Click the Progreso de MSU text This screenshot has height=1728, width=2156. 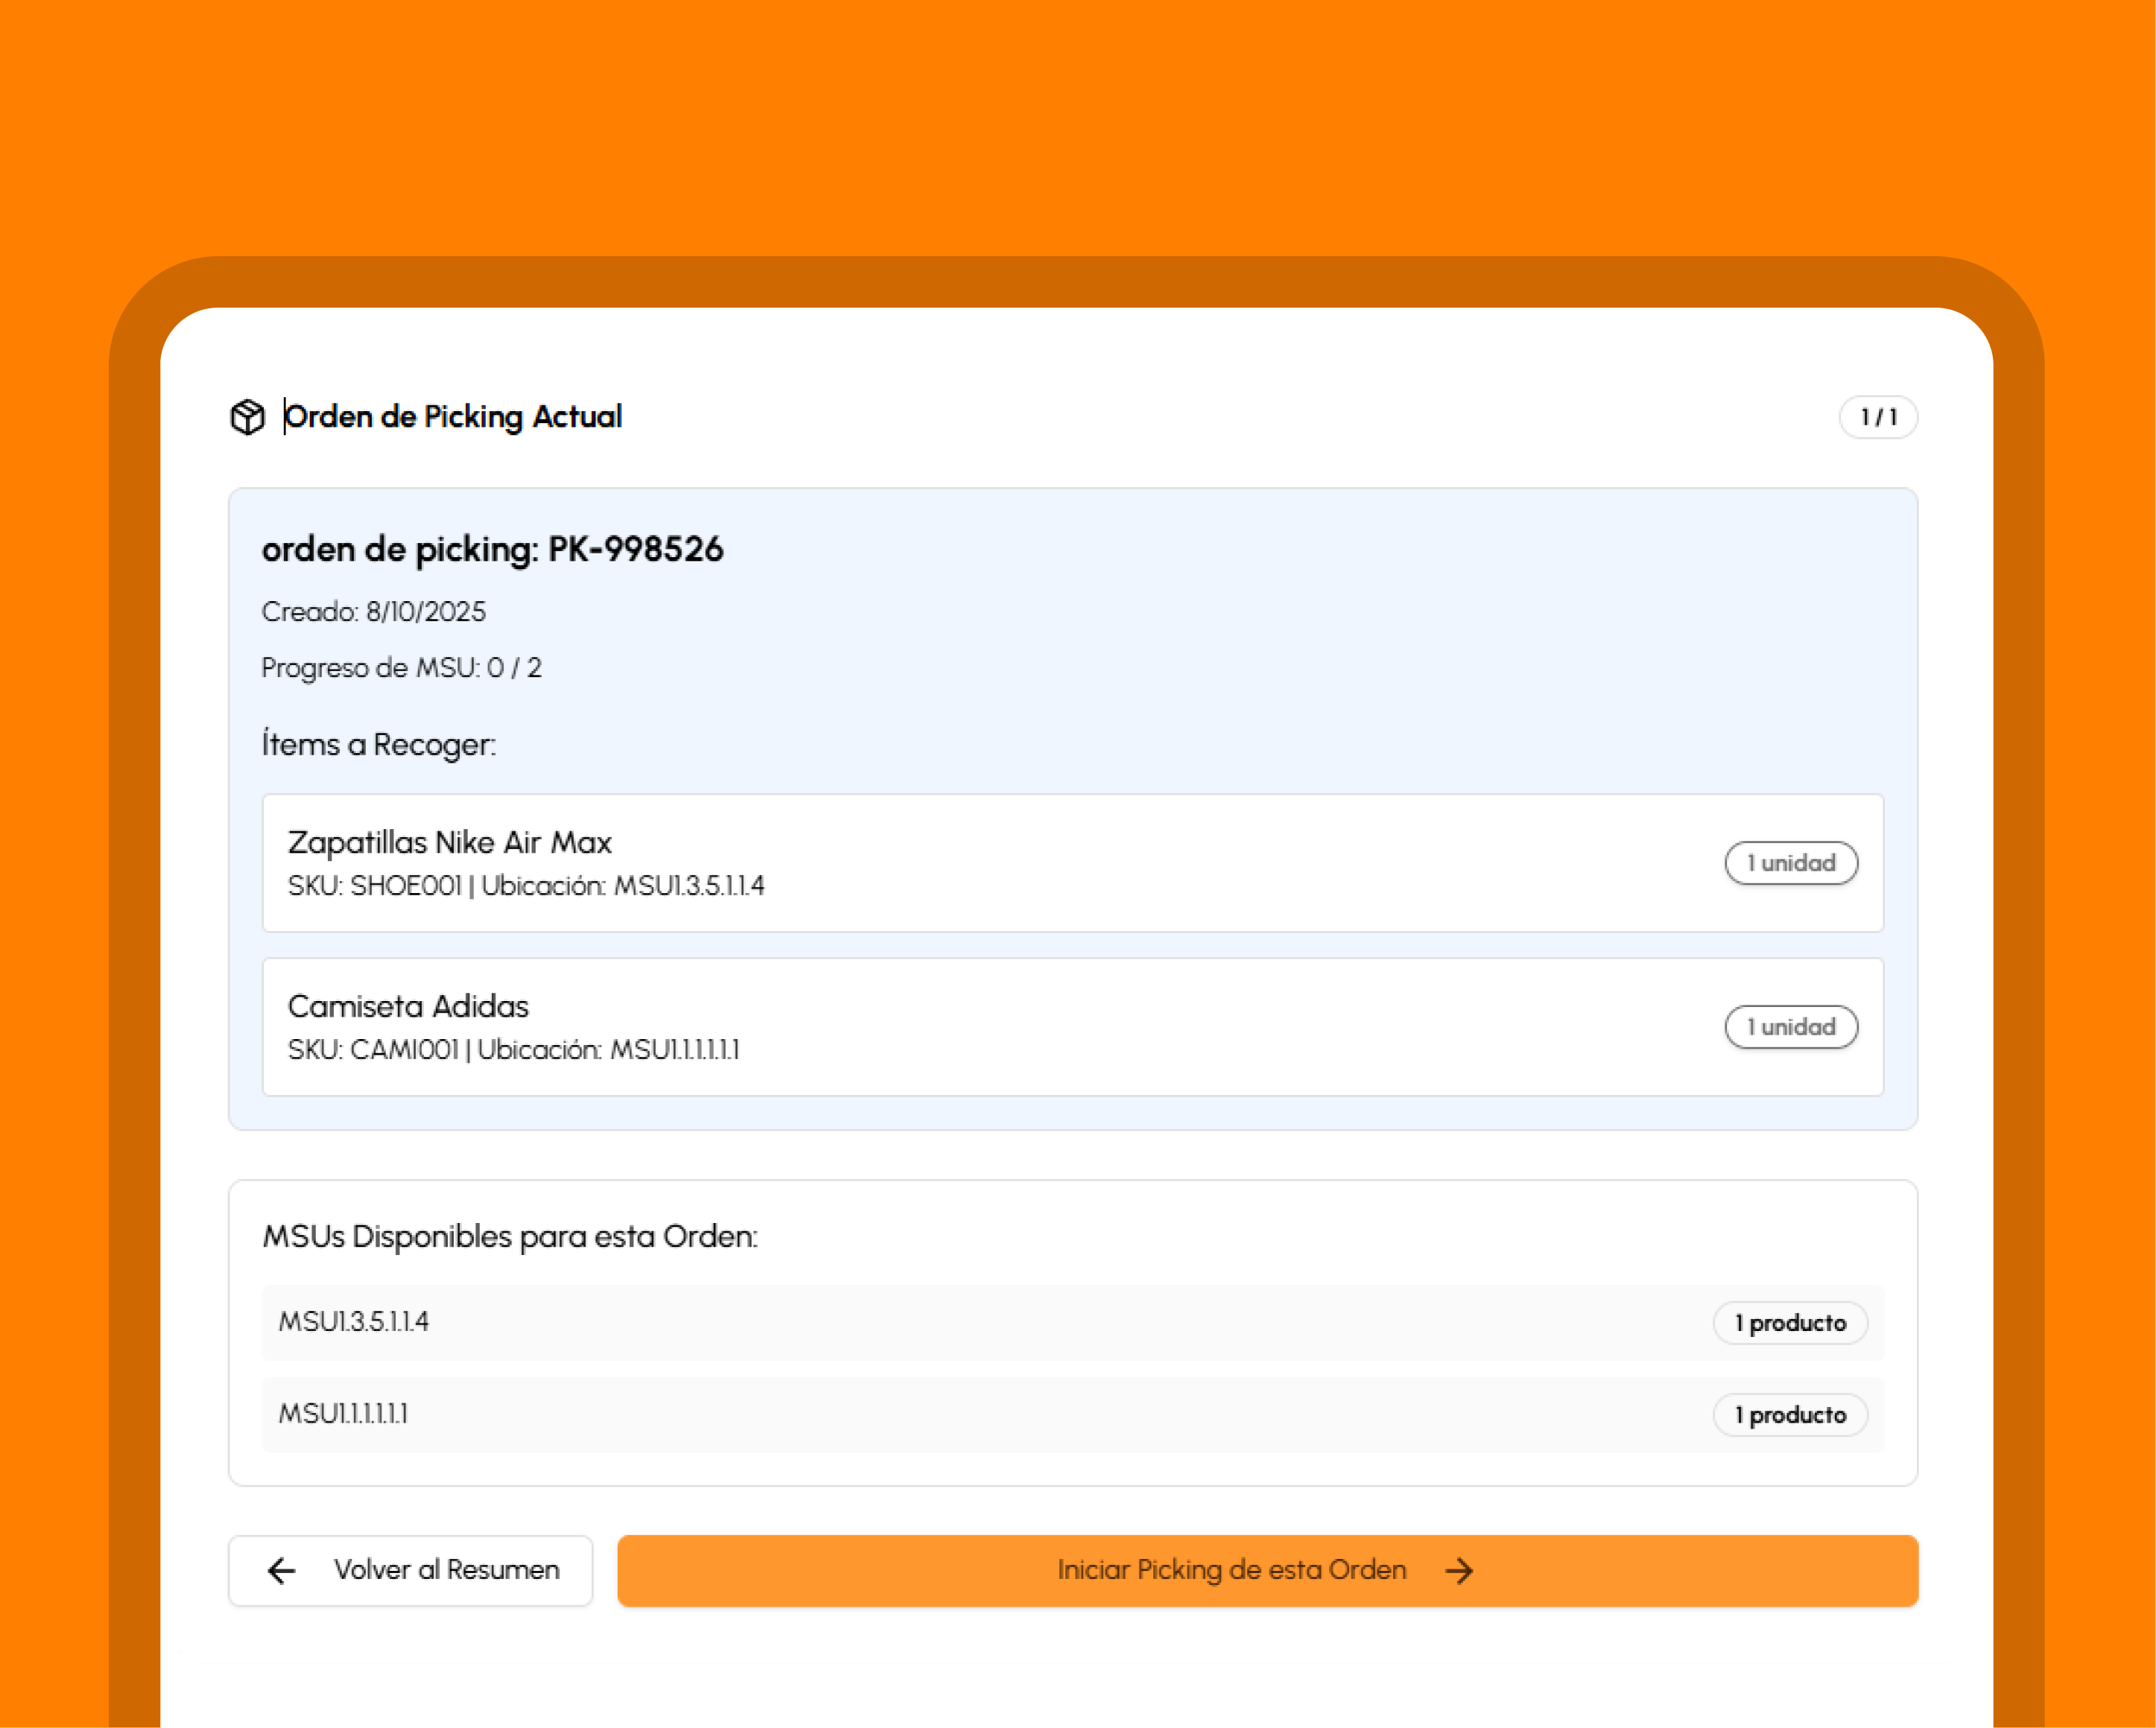[401, 668]
